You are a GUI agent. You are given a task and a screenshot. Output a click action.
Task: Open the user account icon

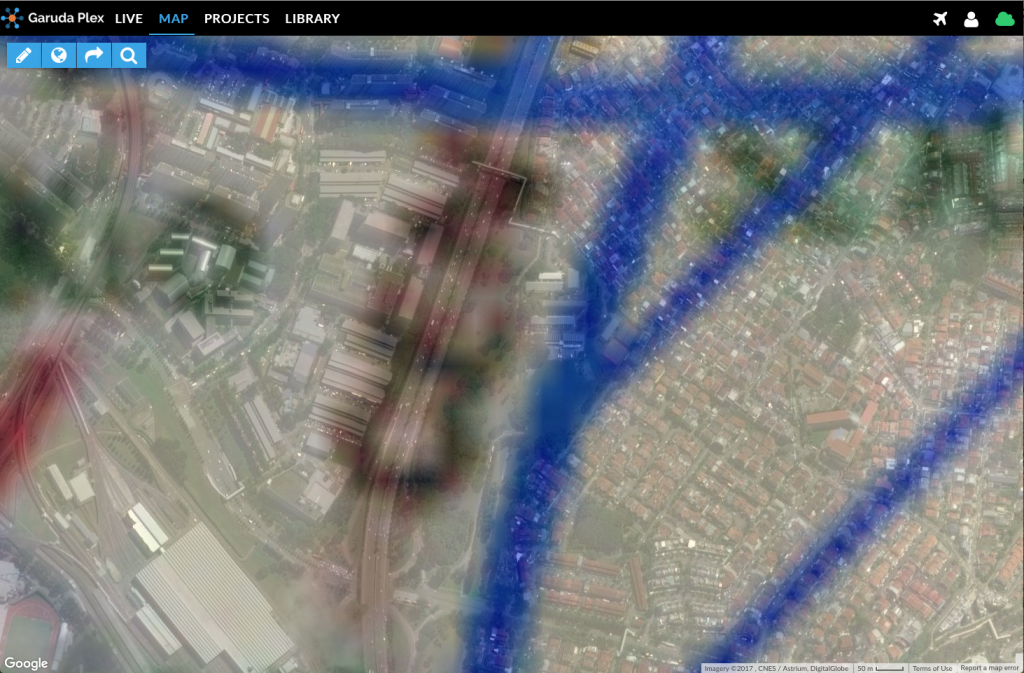pos(971,18)
